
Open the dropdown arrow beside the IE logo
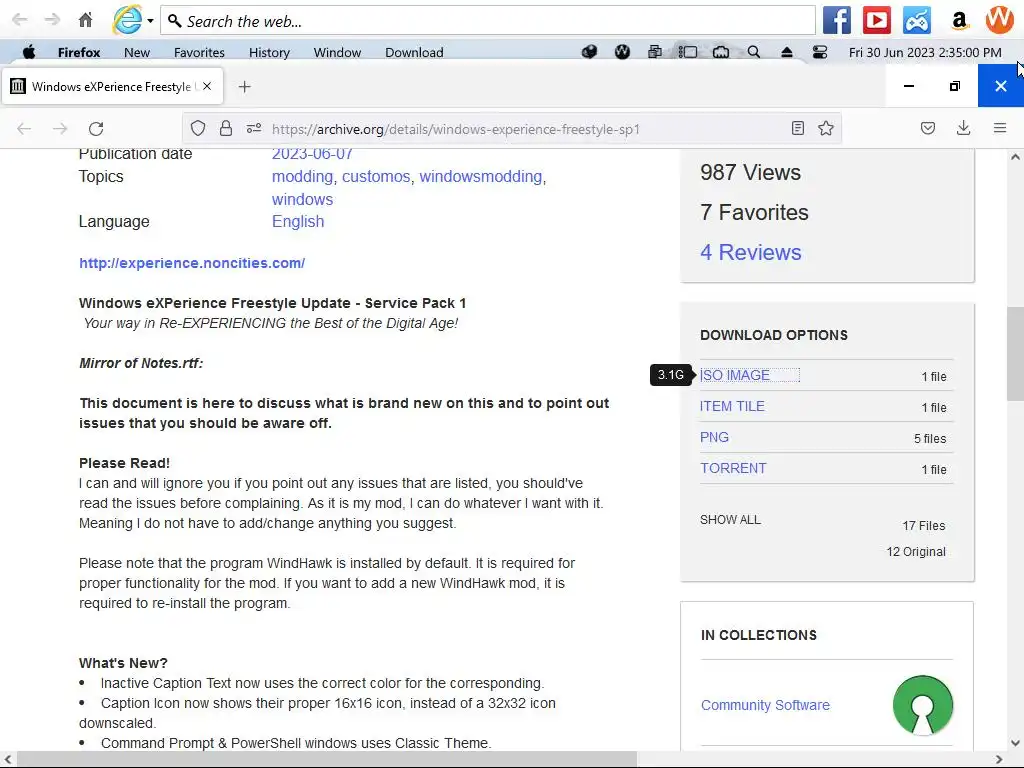coord(150,21)
